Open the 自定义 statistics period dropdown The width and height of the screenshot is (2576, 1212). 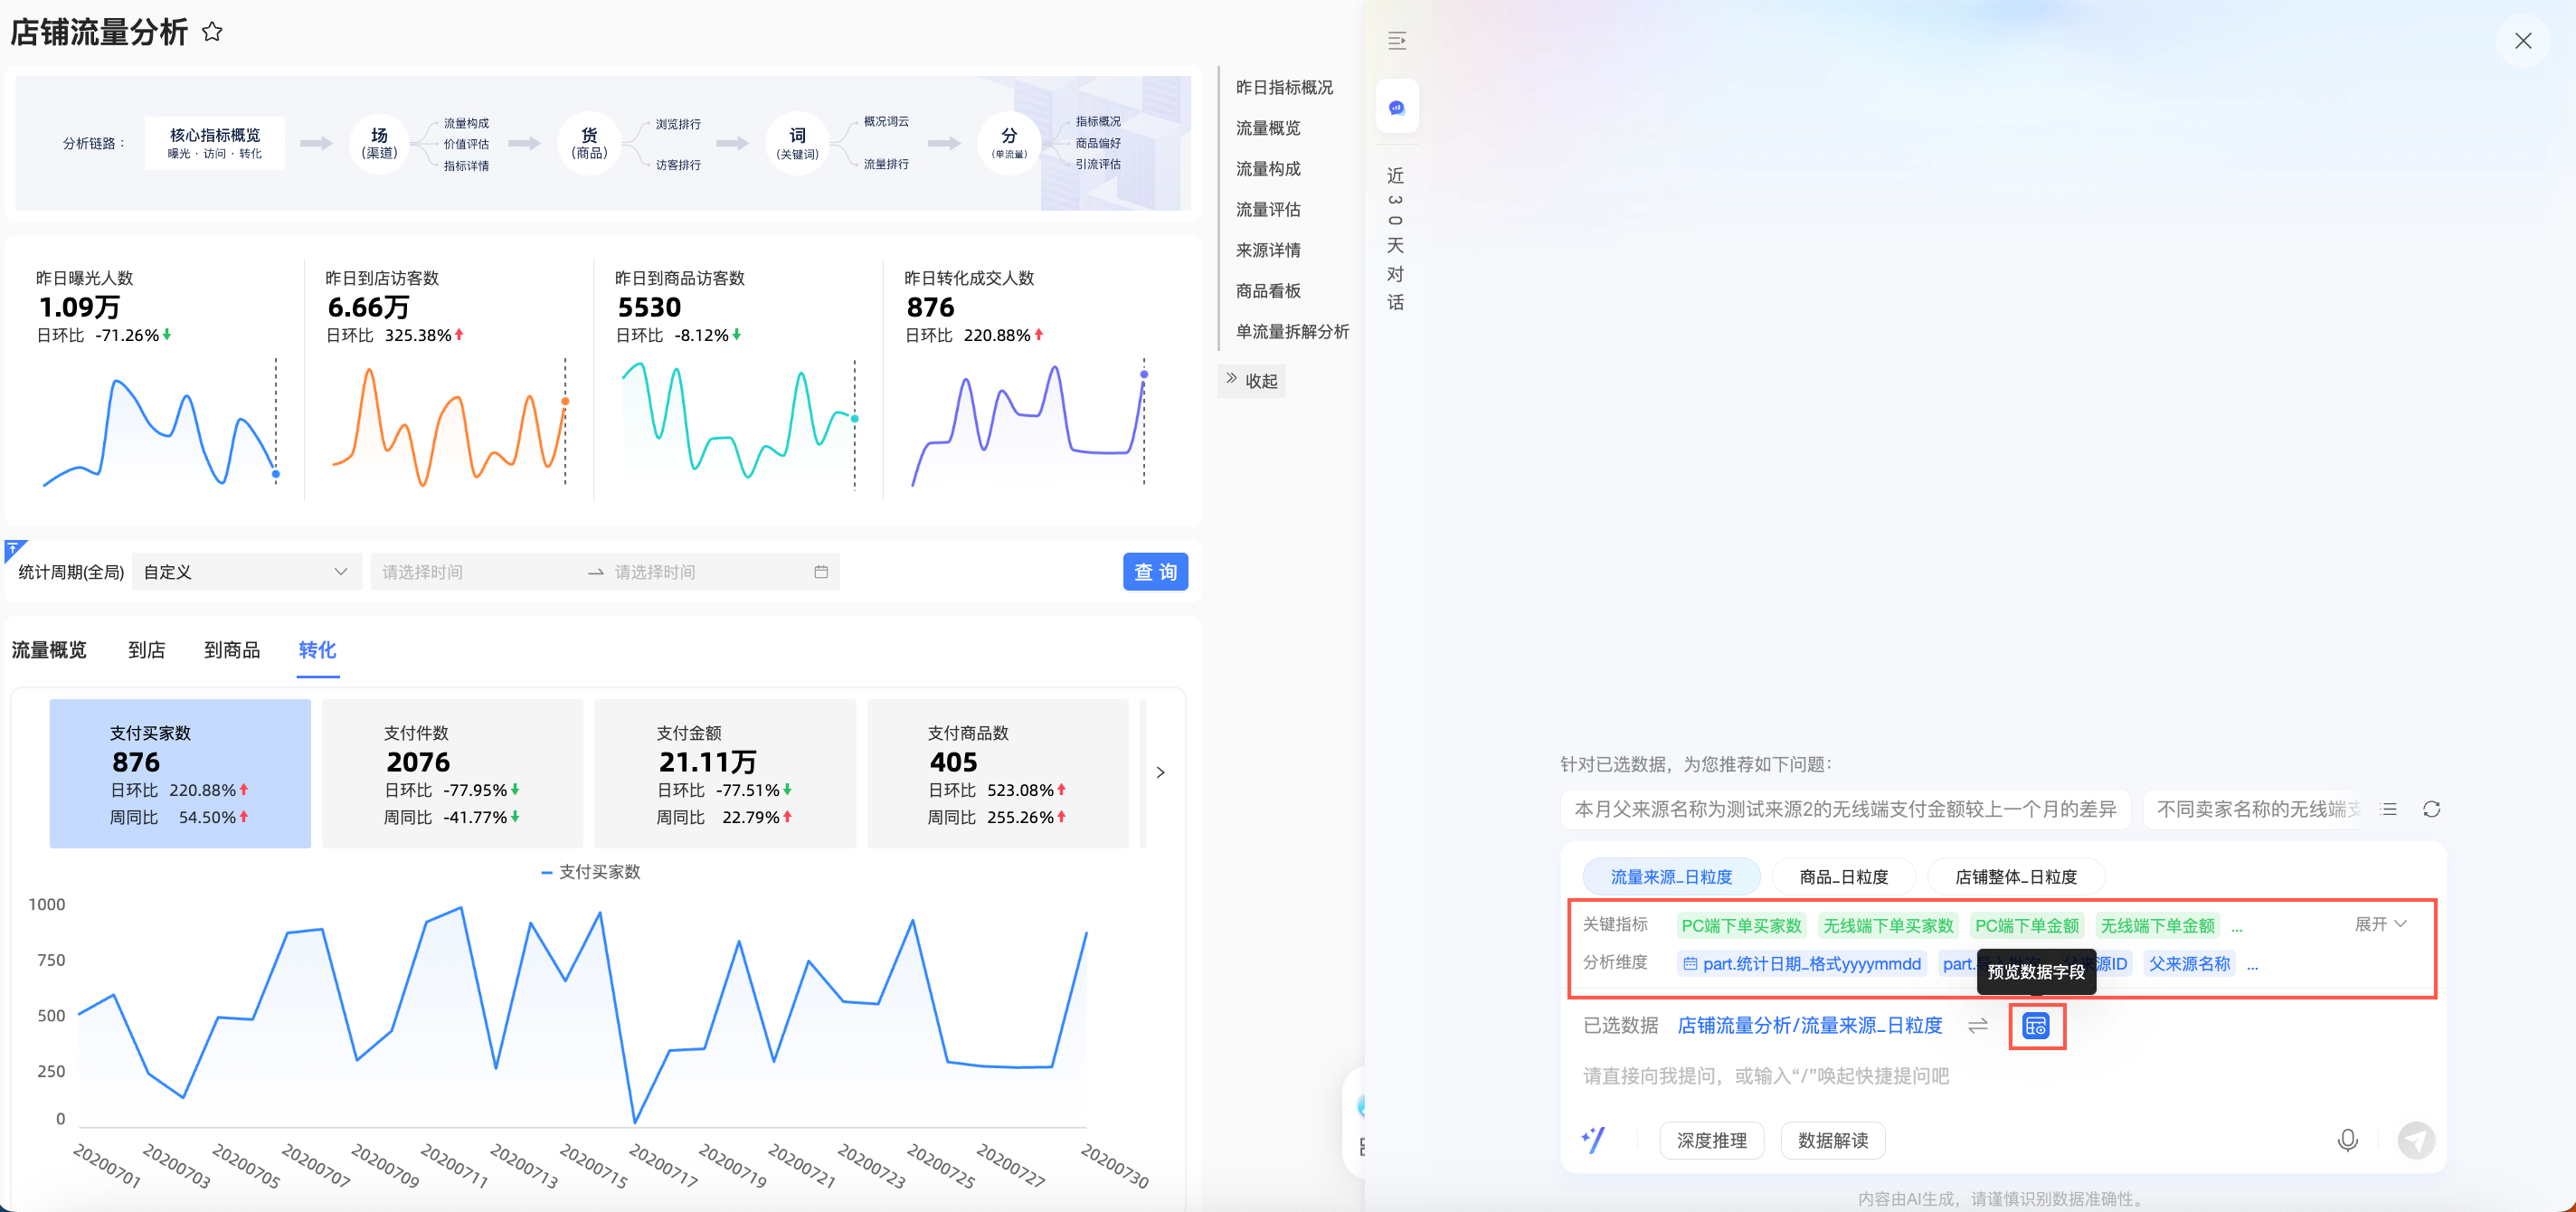[246, 572]
